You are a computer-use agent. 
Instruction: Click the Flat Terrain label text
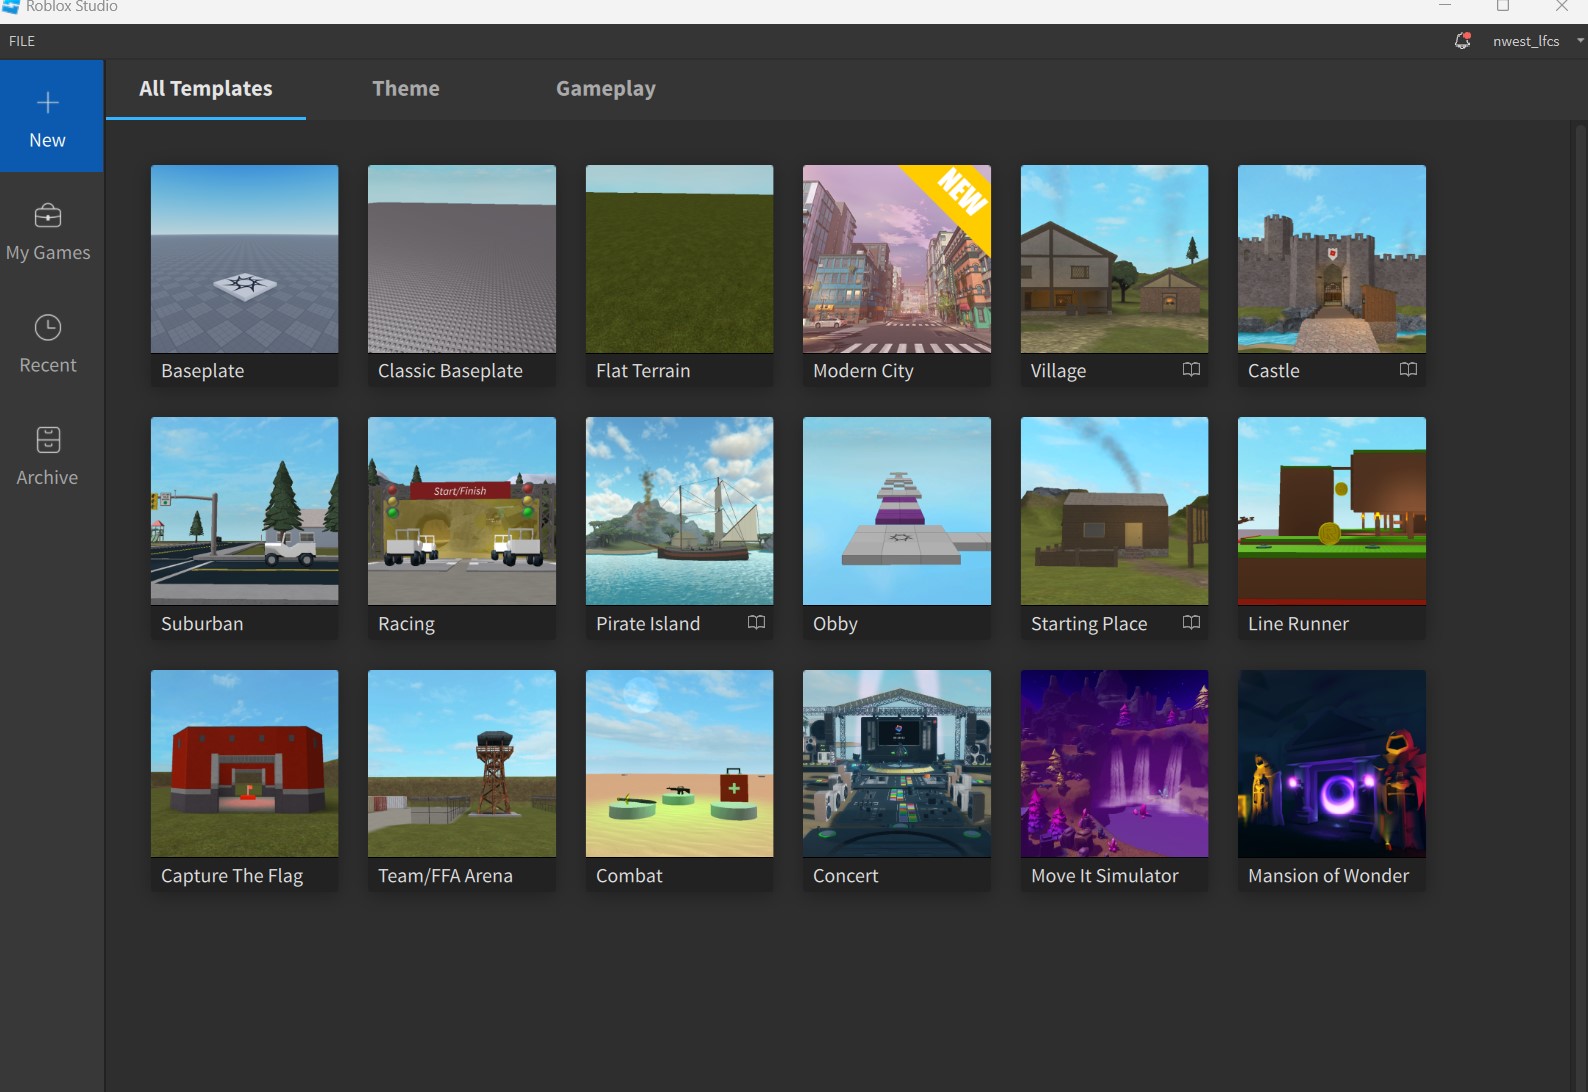[x=643, y=371]
